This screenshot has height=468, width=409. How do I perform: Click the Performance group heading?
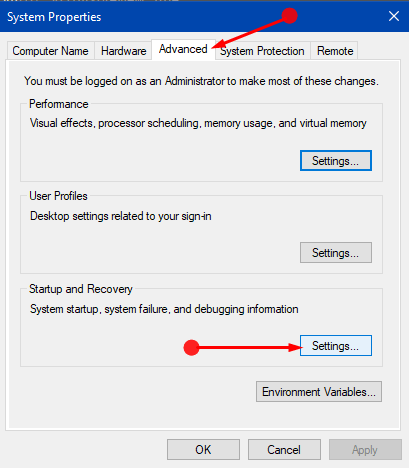pyautogui.click(x=59, y=104)
